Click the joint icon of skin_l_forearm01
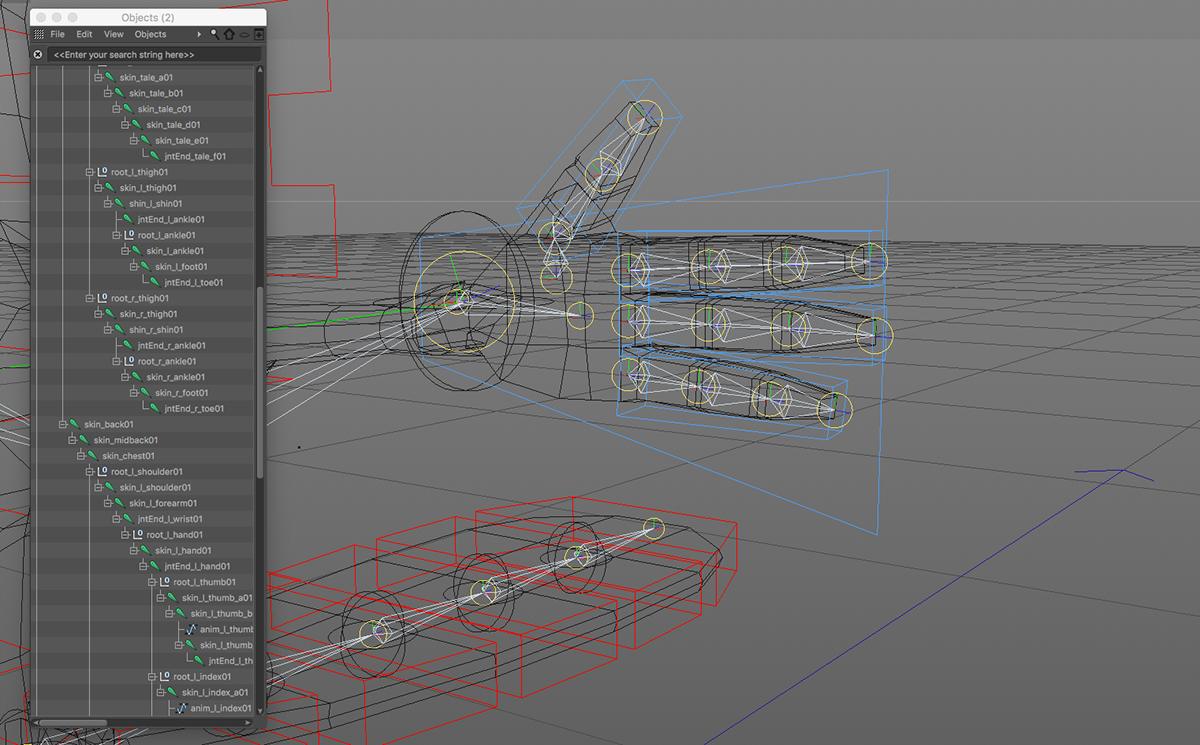 tap(119, 503)
